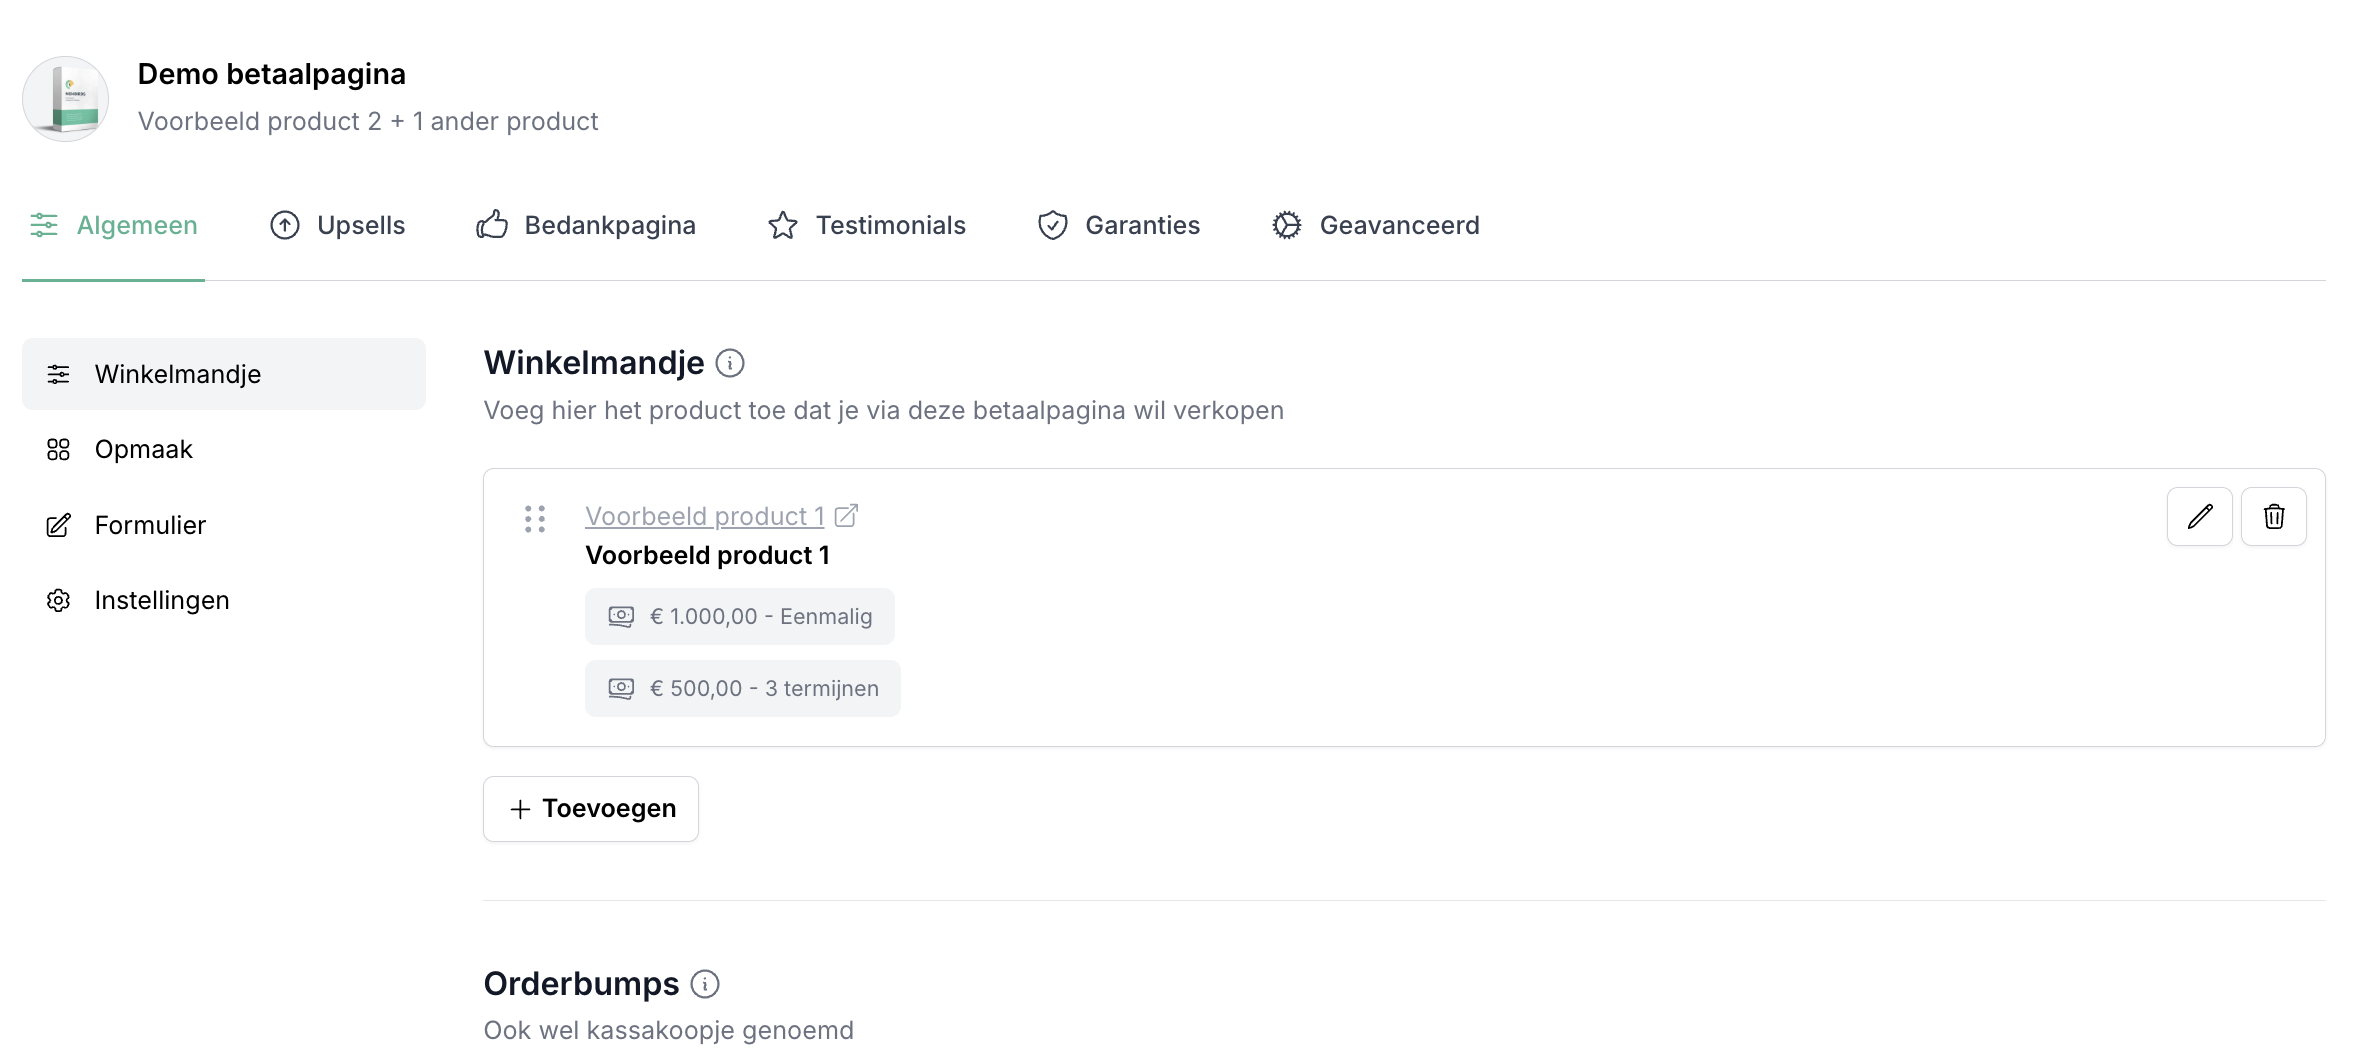The height and width of the screenshot is (1060, 2362).
Task: Click the info icon next to Orderbumps
Action: coord(705,984)
